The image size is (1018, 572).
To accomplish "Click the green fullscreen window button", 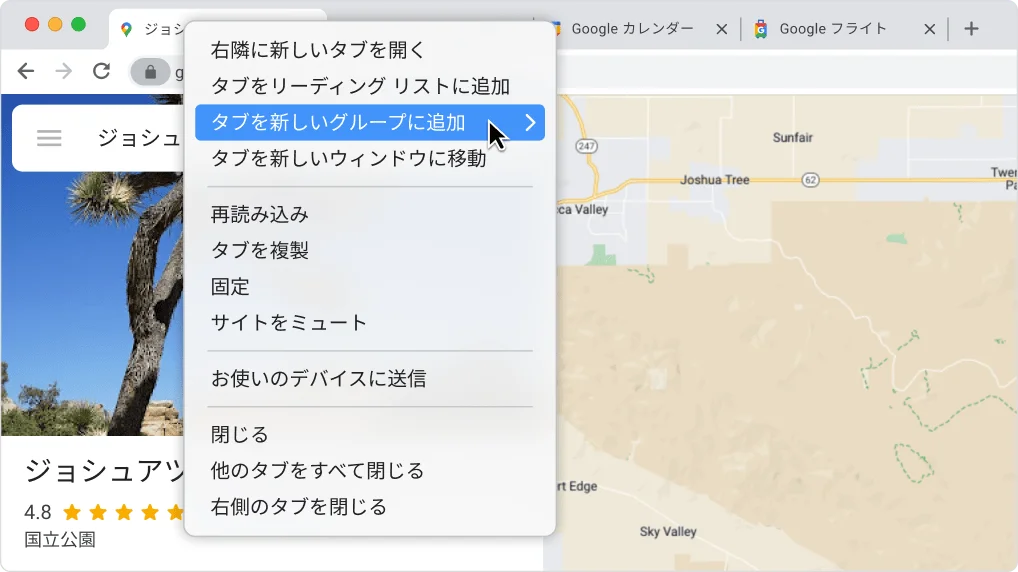I will point(79,25).
